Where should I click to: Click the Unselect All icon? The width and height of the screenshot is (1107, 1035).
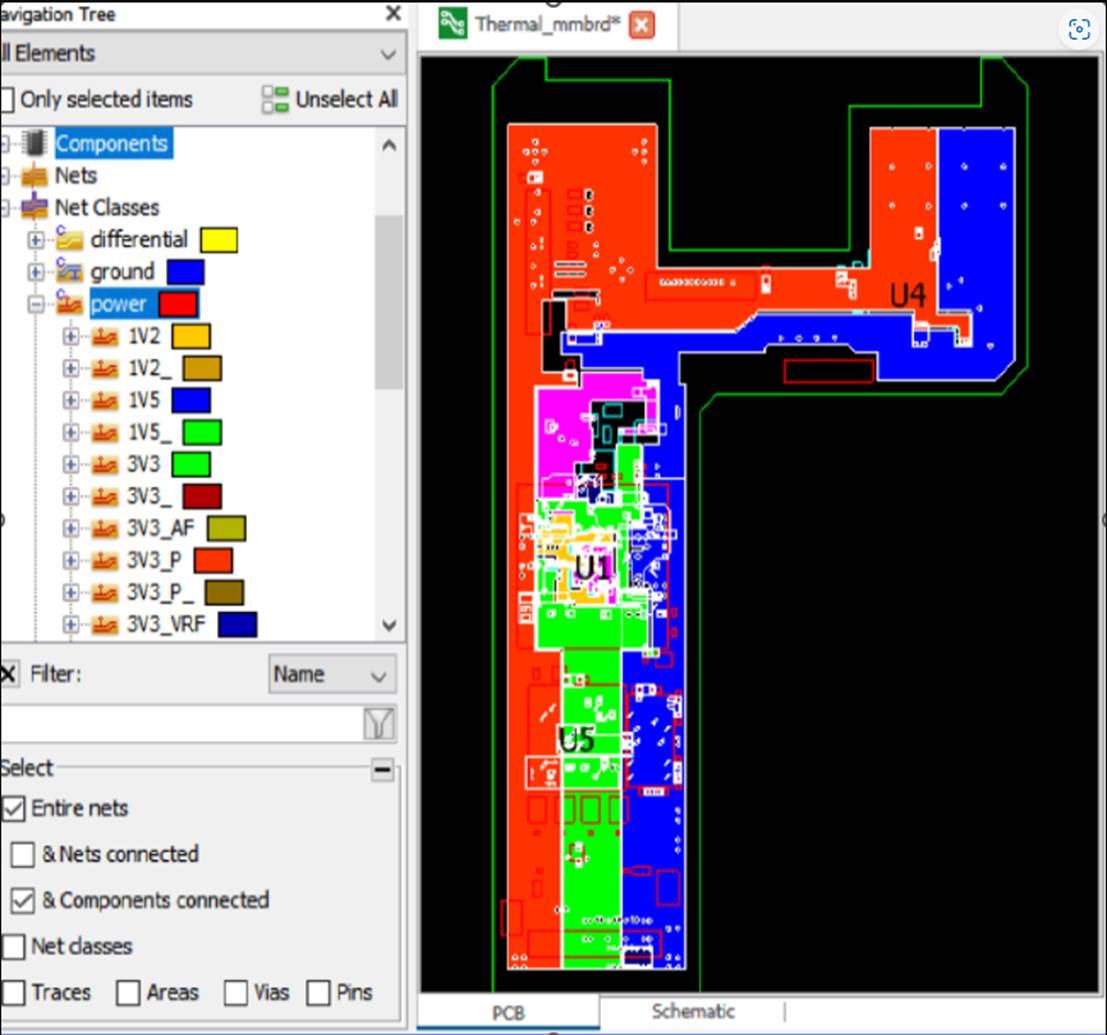(x=275, y=99)
